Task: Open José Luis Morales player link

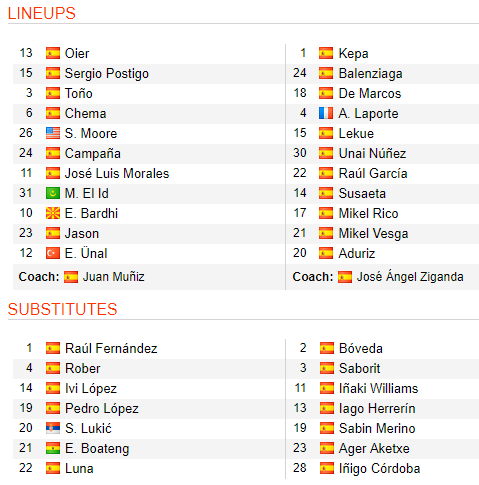Action: point(117,173)
